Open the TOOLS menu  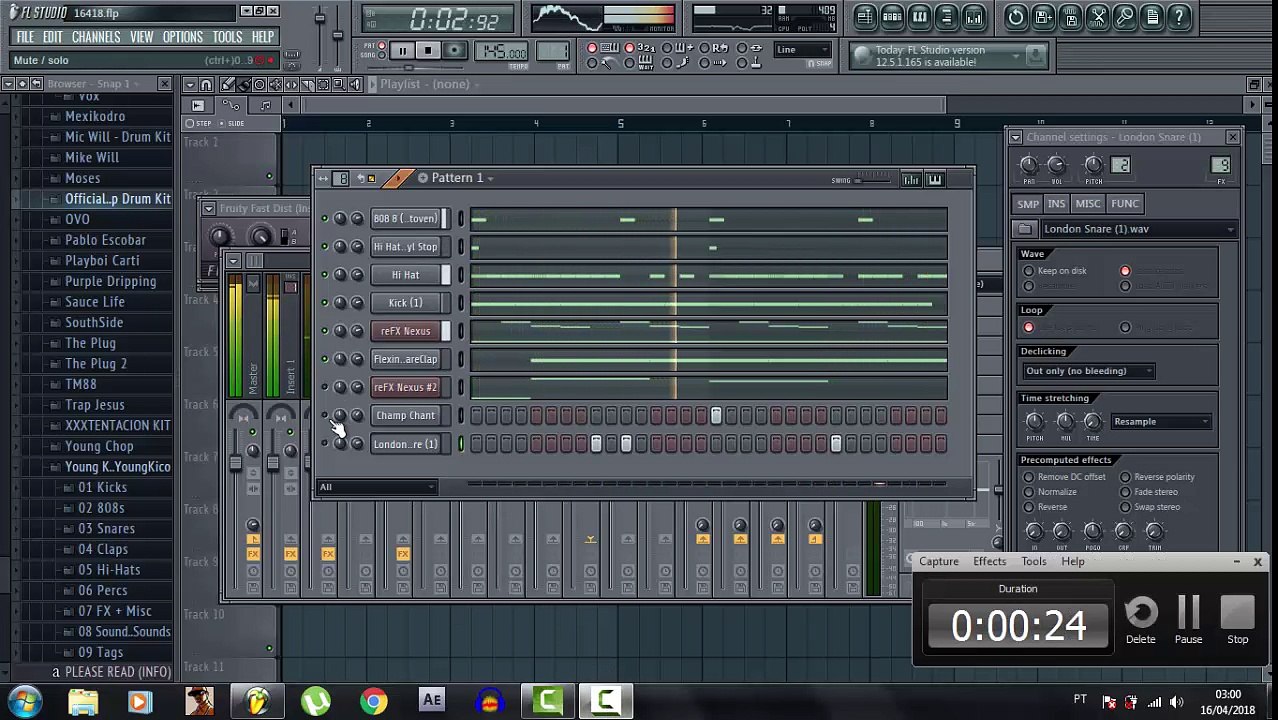227,37
